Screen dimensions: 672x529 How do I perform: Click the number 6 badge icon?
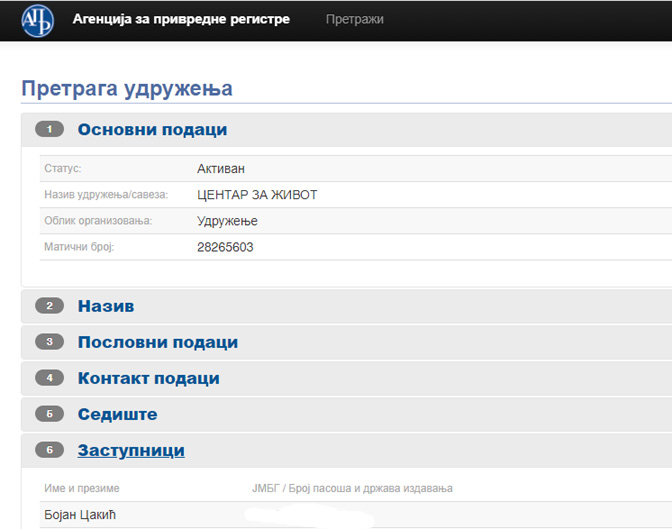[49, 450]
